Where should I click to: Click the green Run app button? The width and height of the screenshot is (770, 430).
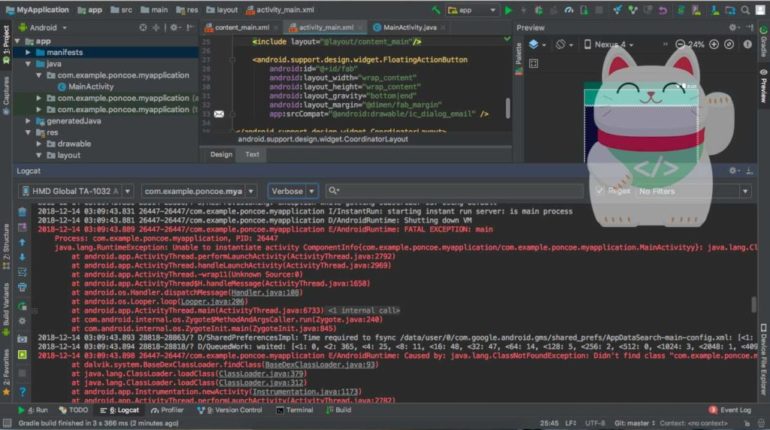tap(508, 9)
